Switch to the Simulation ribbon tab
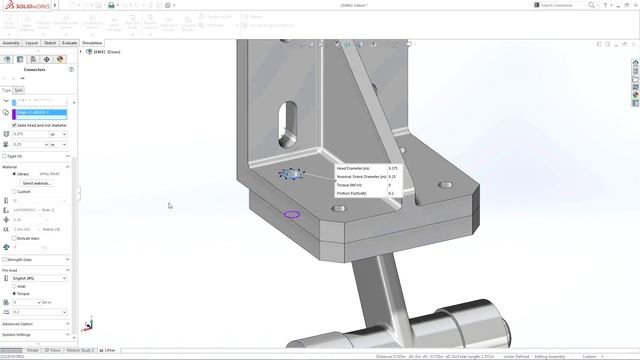The image size is (640, 360). 92,43
